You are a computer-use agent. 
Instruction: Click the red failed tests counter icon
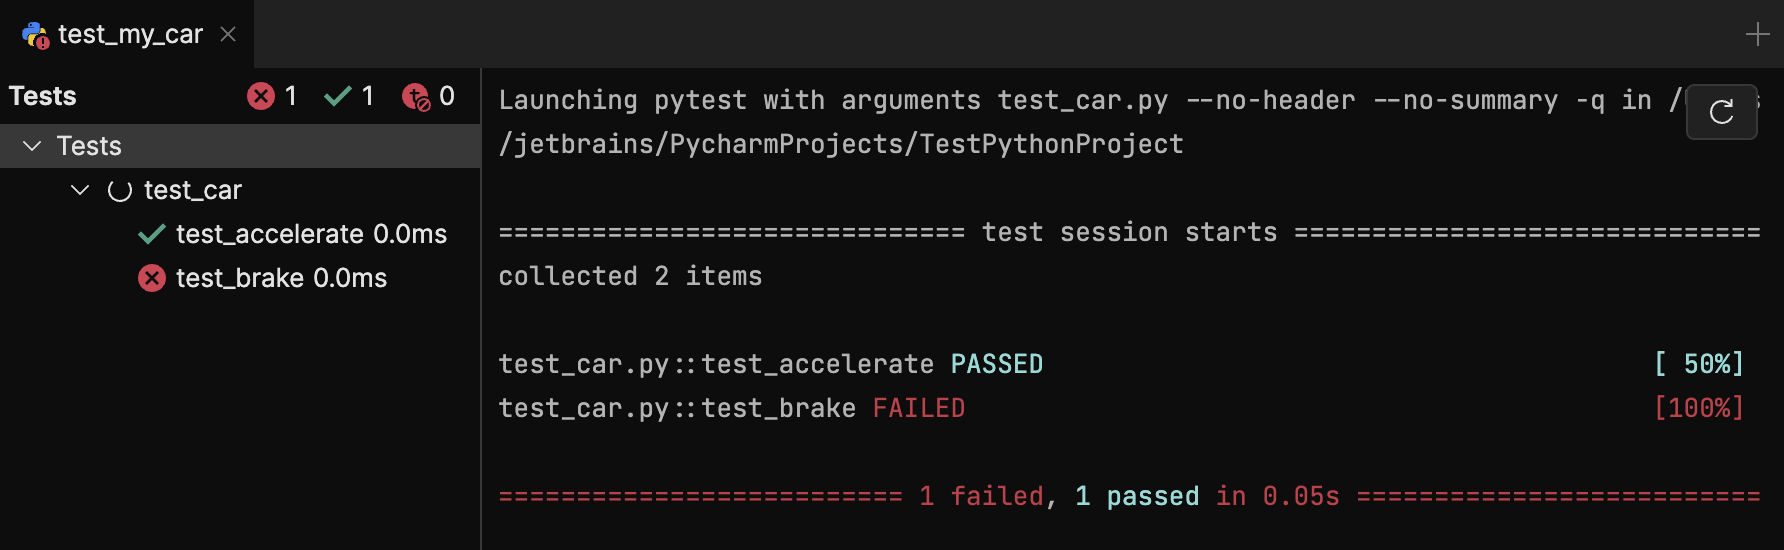(x=261, y=96)
